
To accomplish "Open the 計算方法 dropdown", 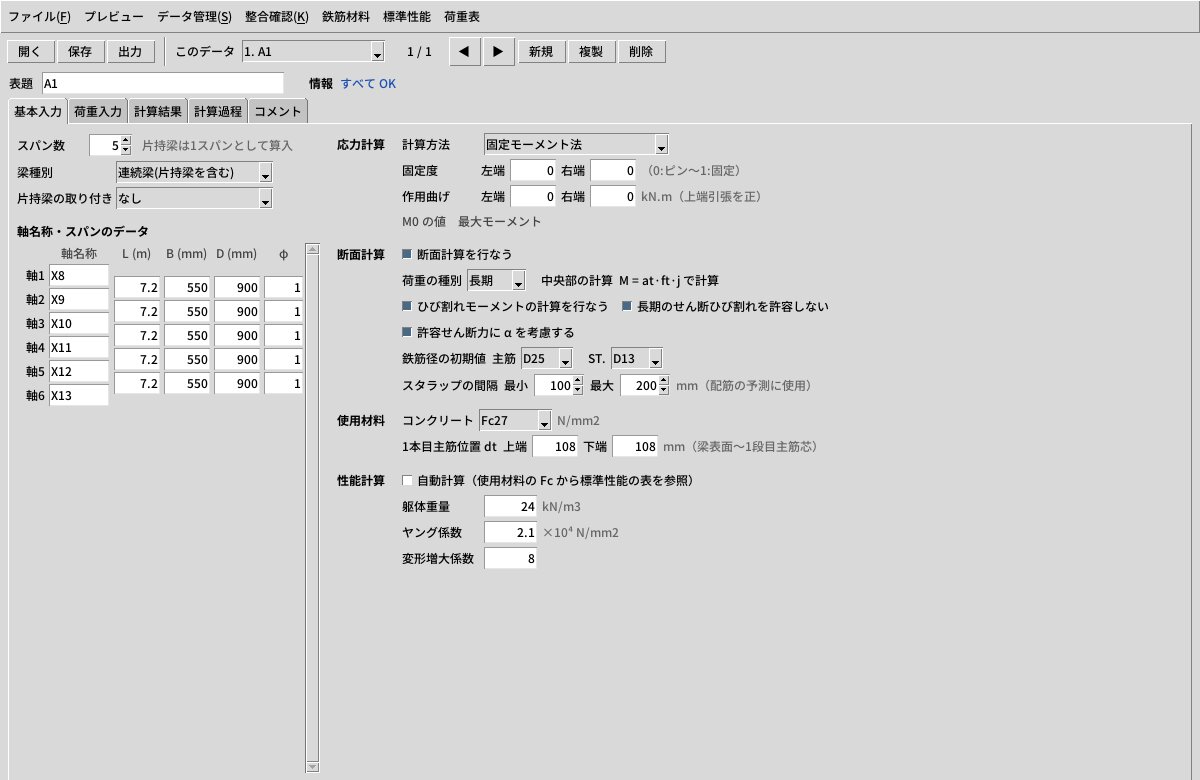I will [x=575, y=145].
